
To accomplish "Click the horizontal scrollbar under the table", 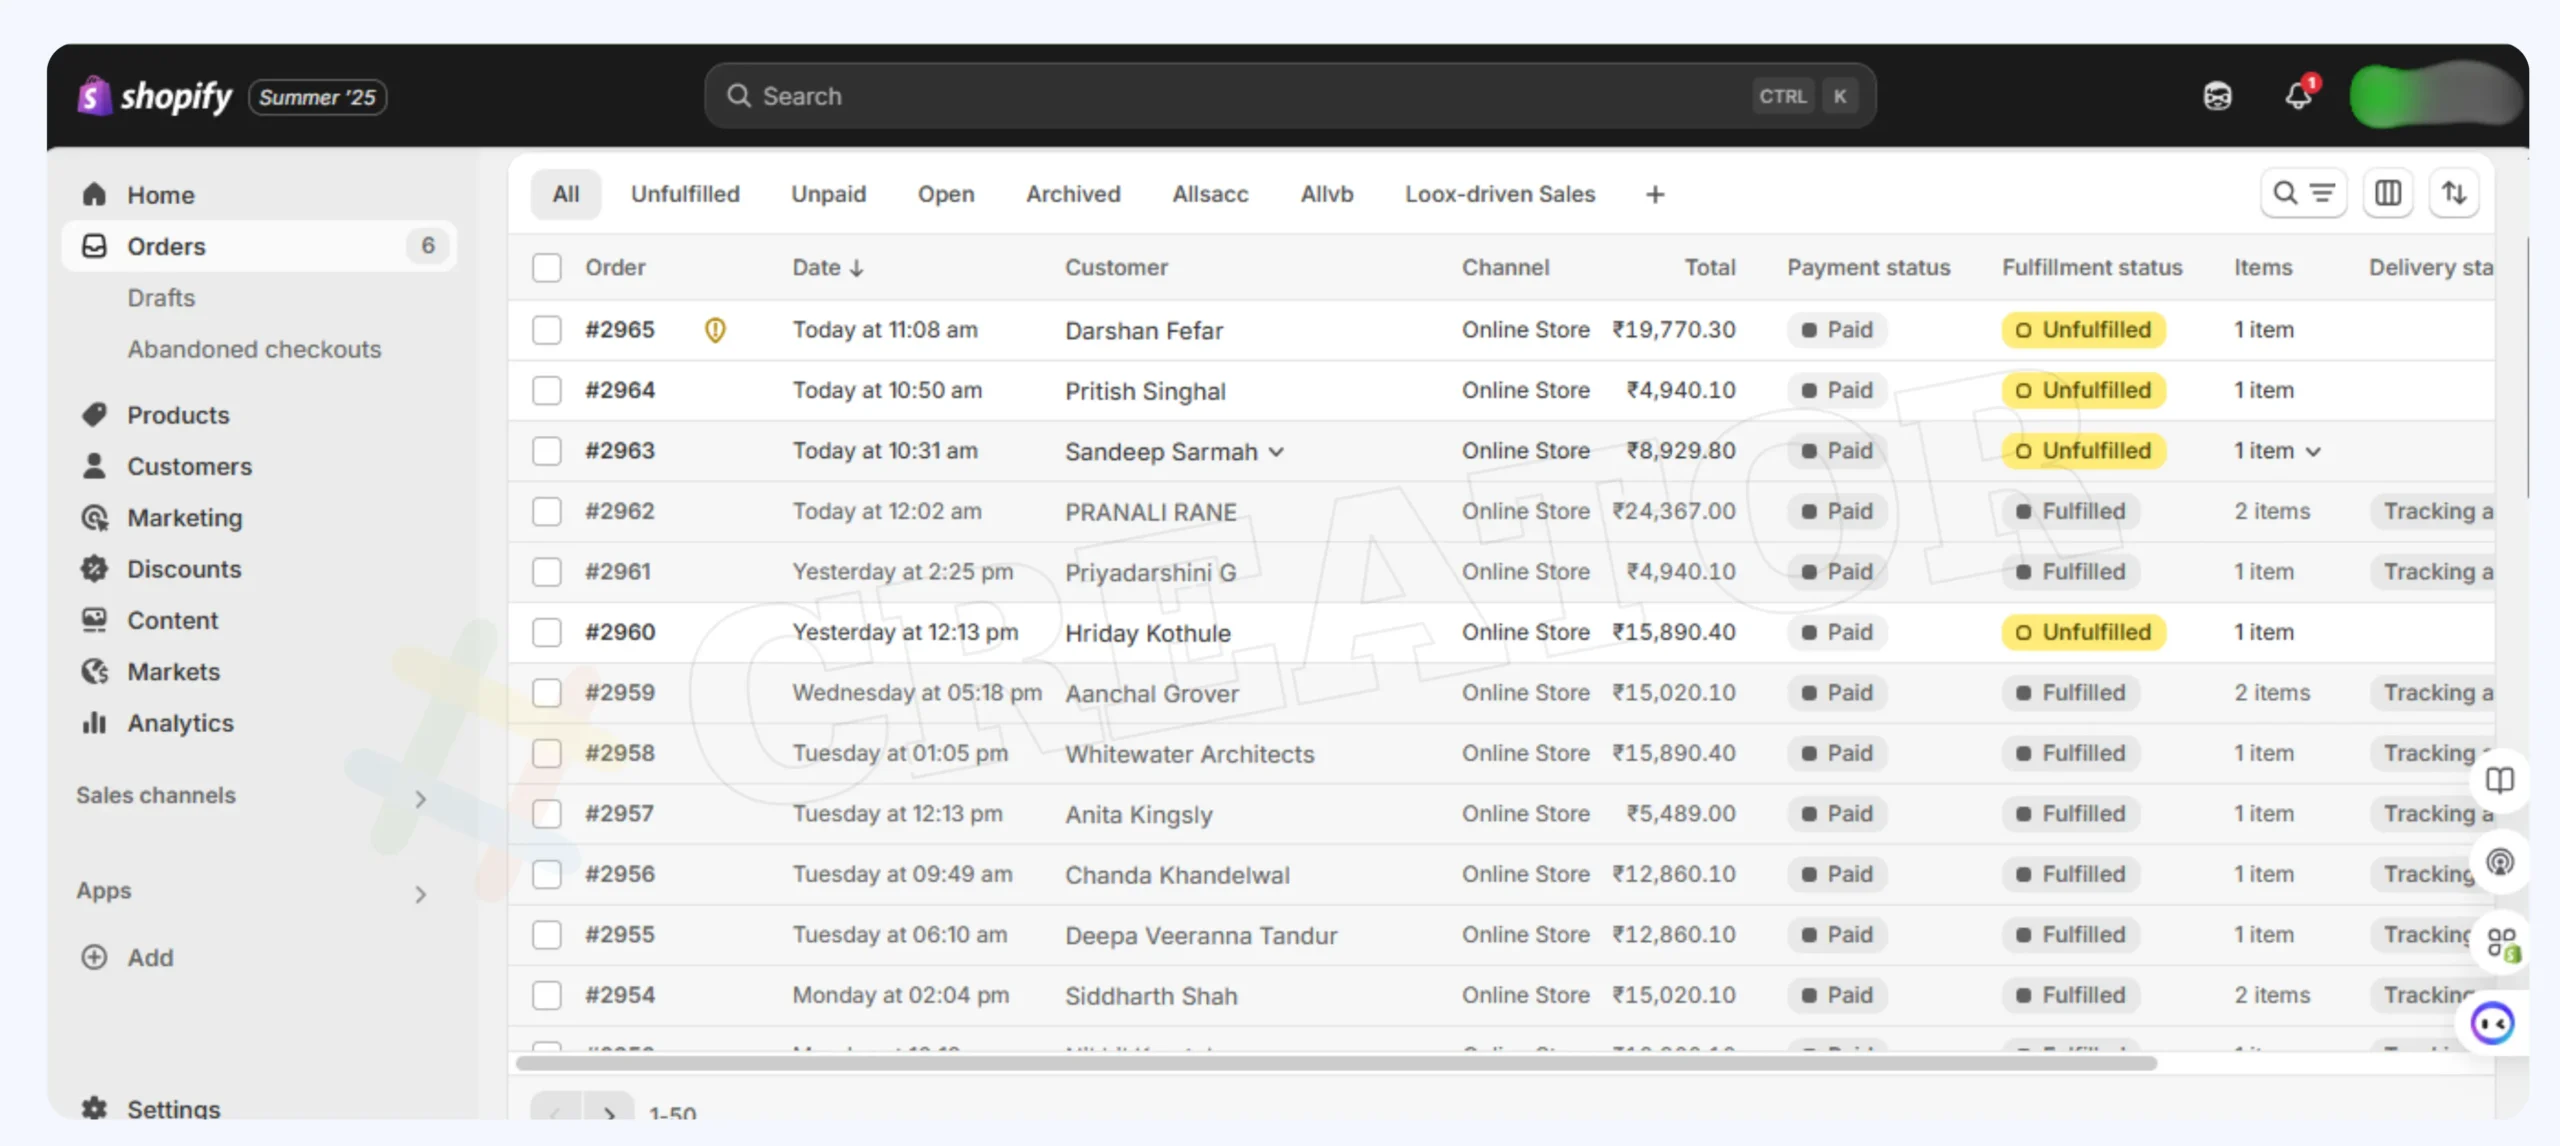I will 1335,1063.
